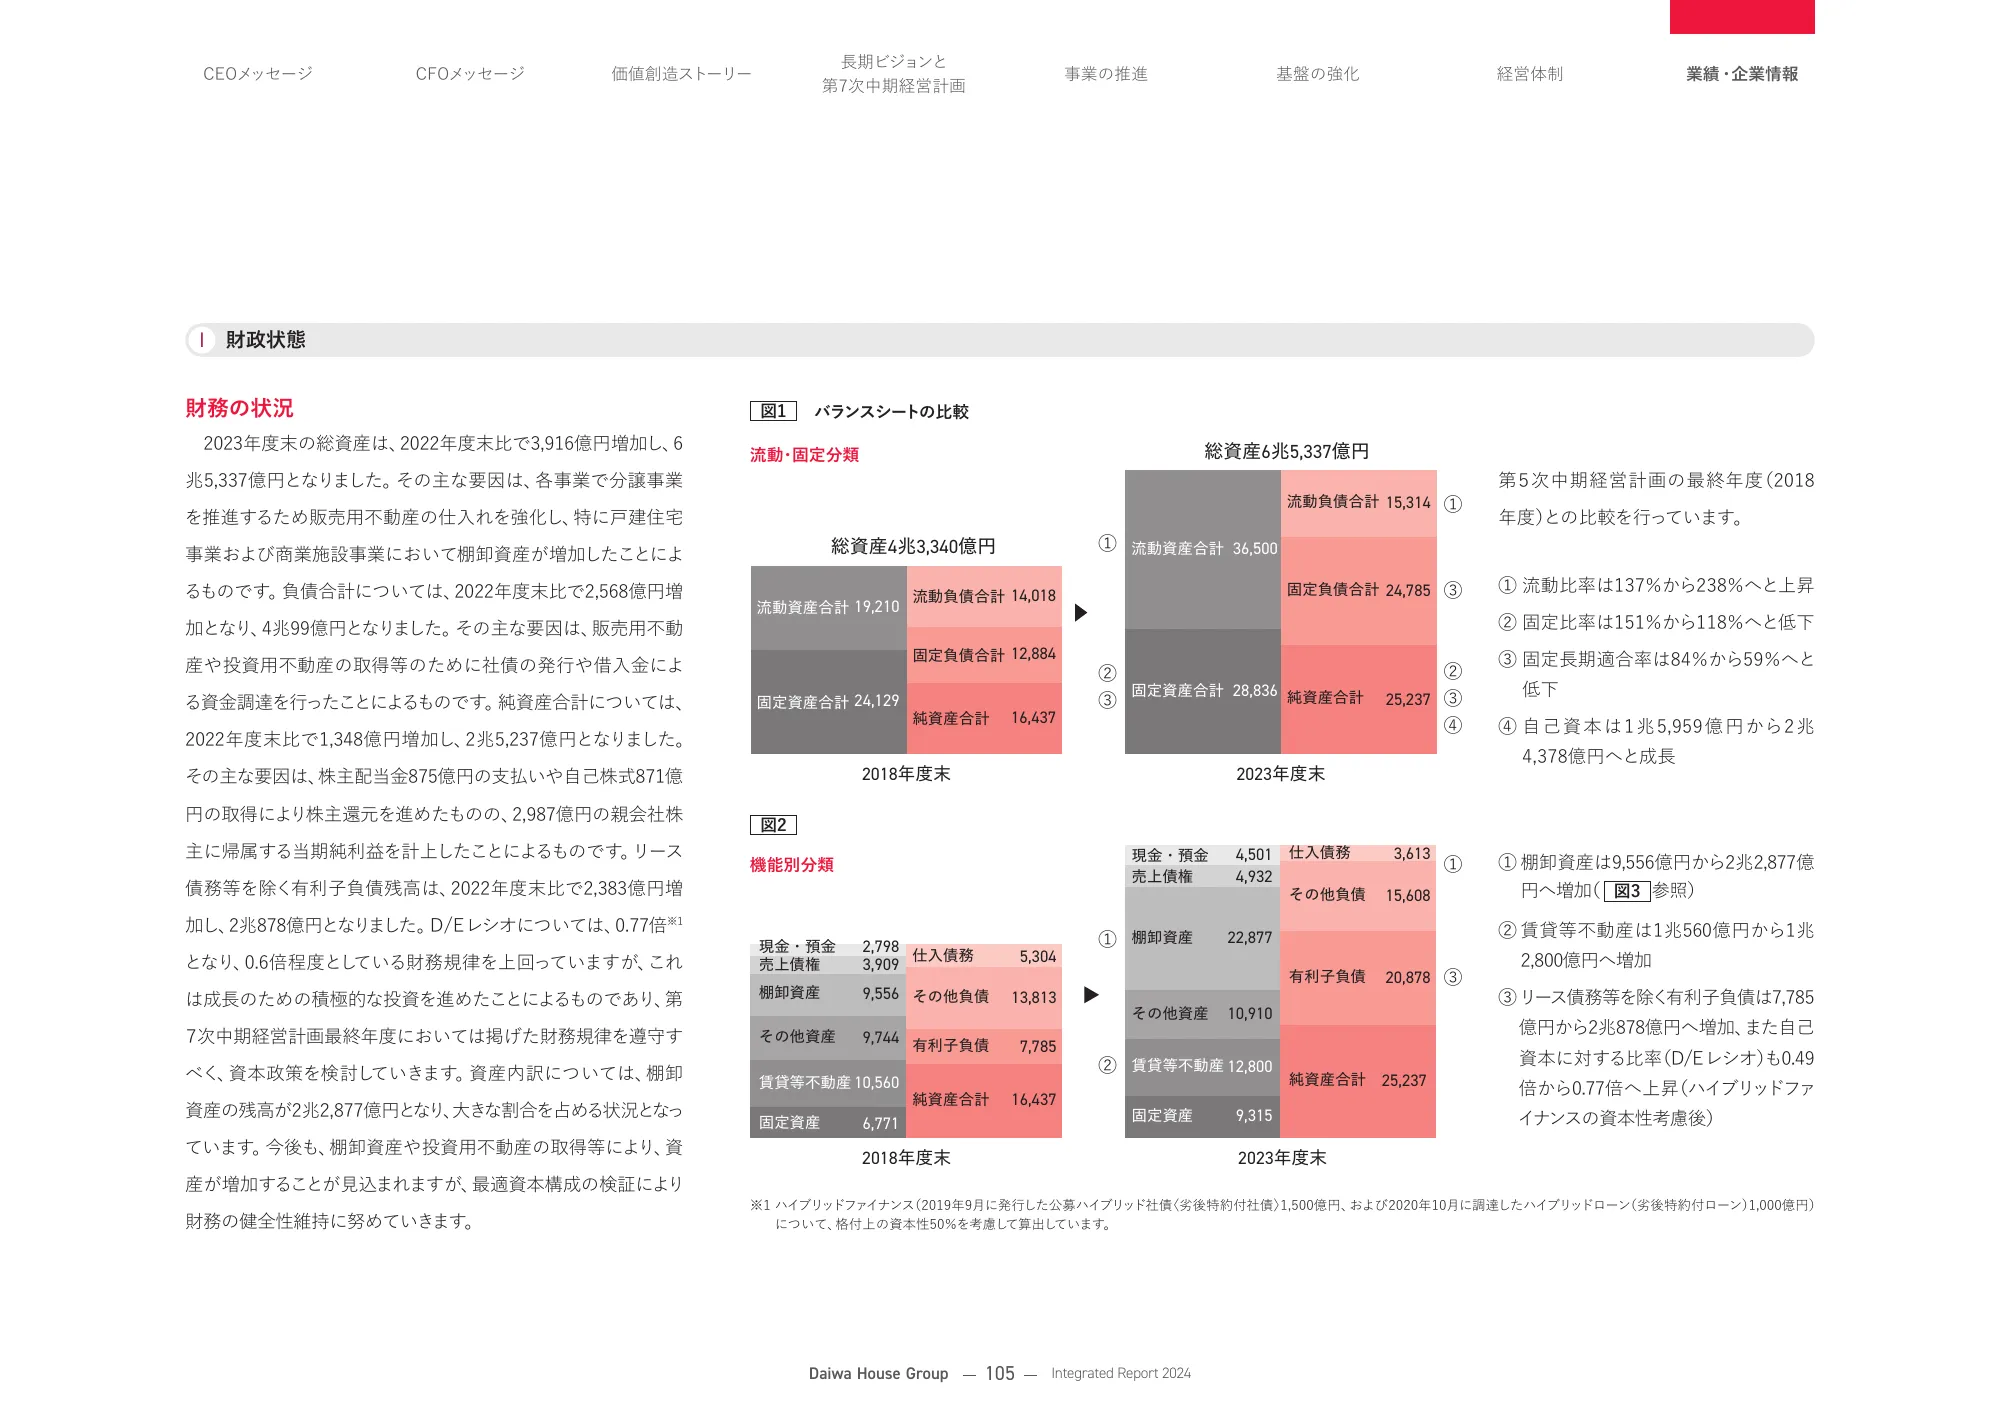
Task: Click その他負債 13,813 block
Action: pyautogui.click(x=984, y=998)
